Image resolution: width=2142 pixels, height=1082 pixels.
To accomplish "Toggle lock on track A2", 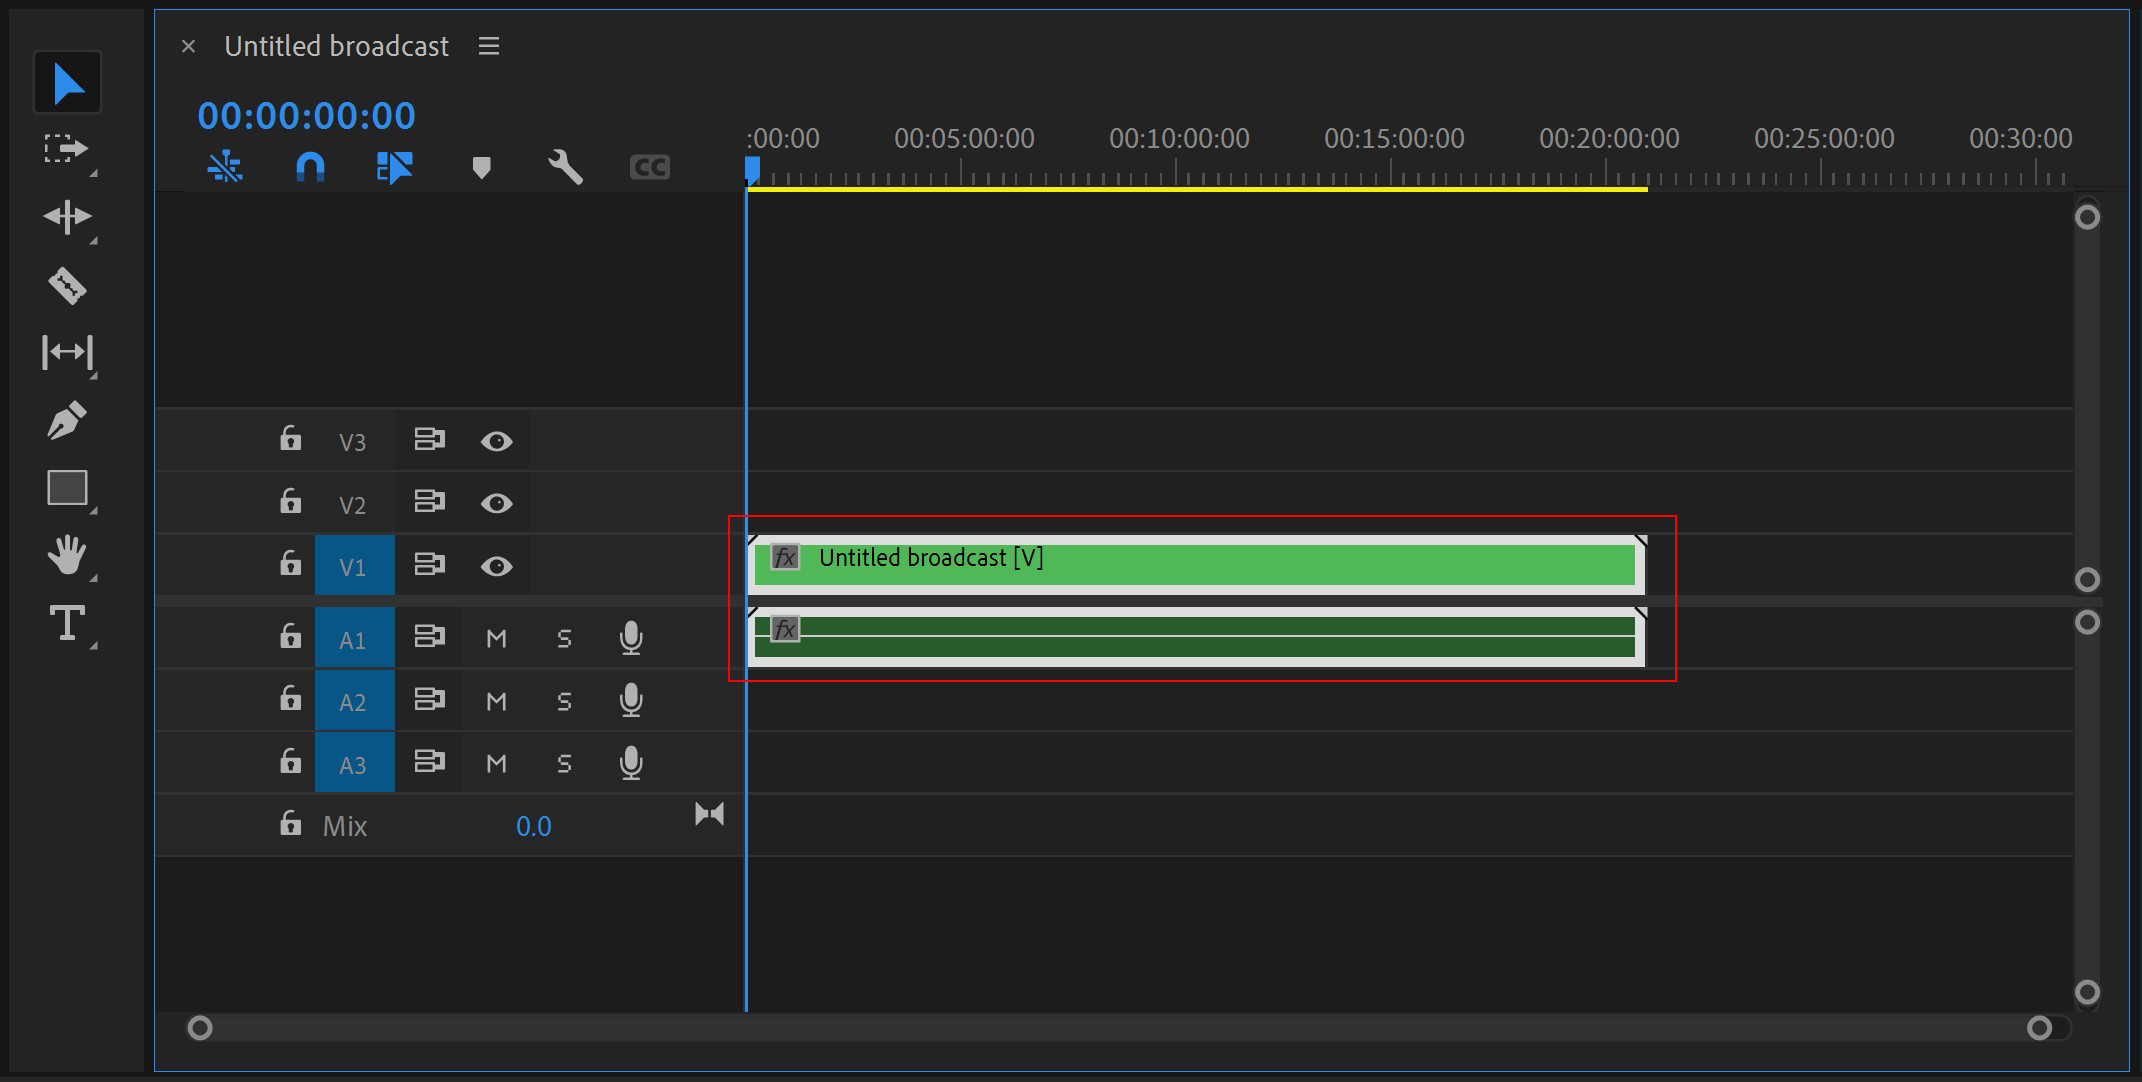I will click(290, 698).
